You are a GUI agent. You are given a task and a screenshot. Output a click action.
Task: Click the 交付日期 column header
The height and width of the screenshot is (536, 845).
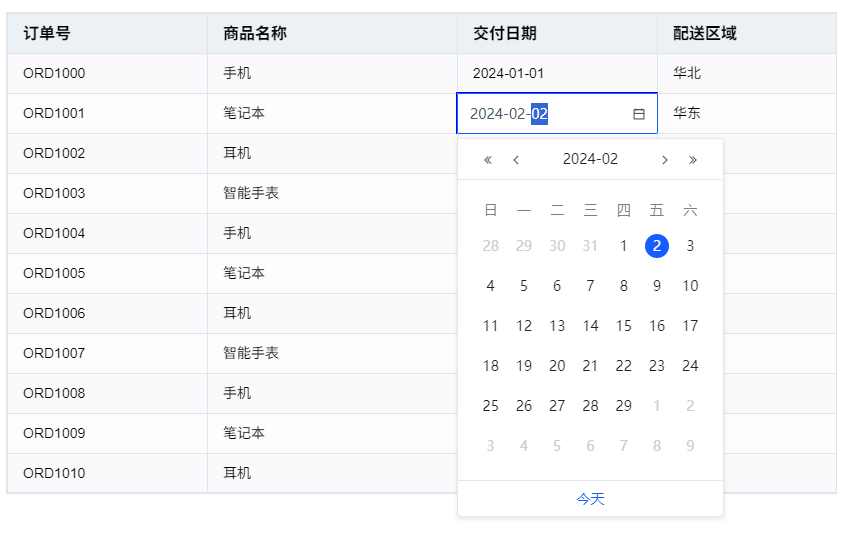pos(505,33)
